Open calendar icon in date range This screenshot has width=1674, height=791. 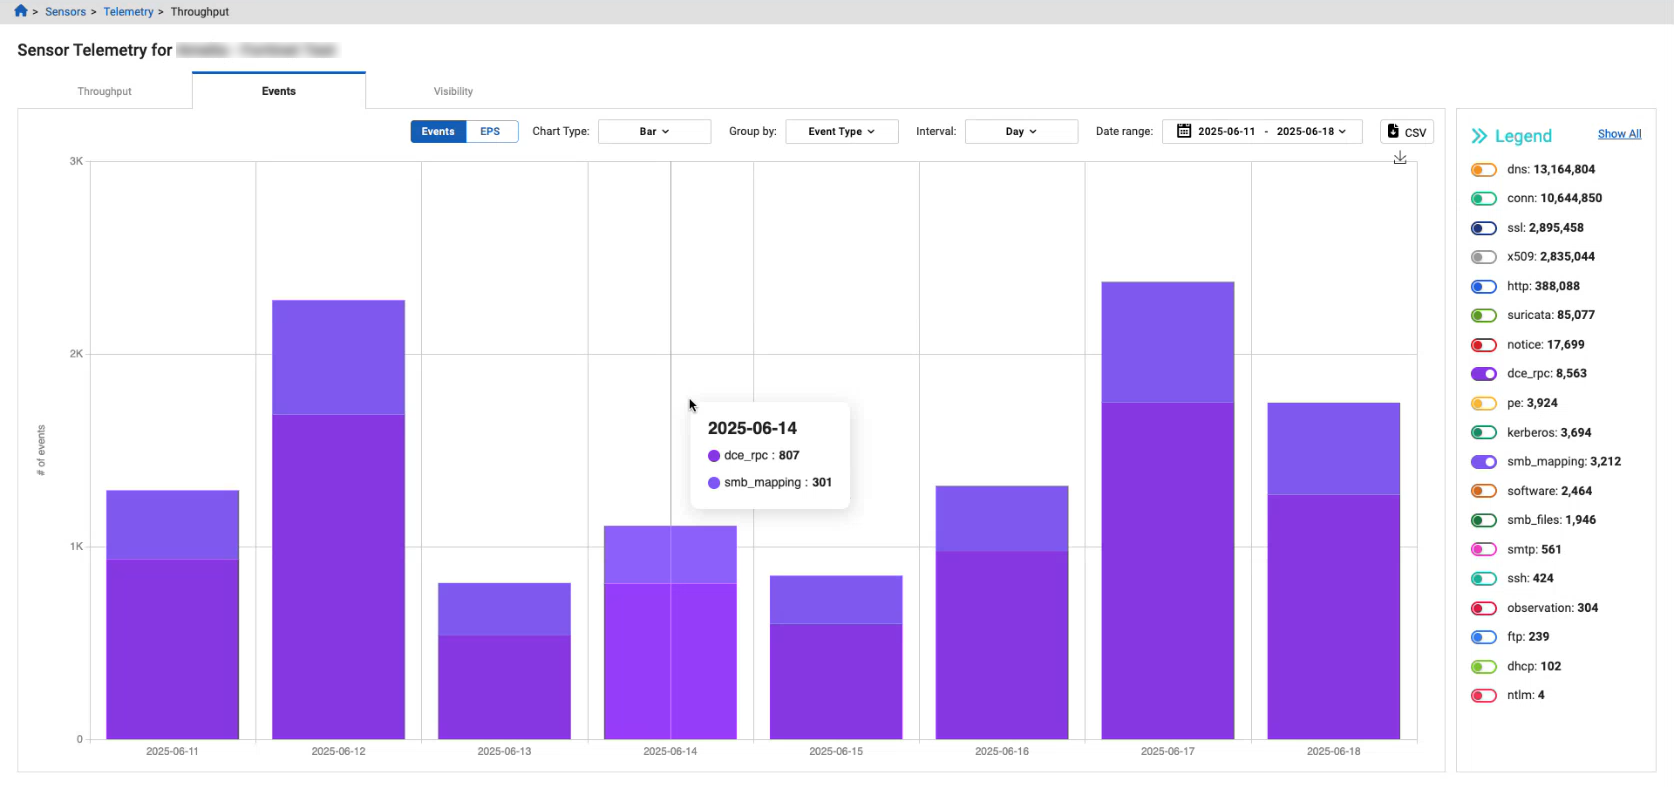pyautogui.click(x=1184, y=131)
